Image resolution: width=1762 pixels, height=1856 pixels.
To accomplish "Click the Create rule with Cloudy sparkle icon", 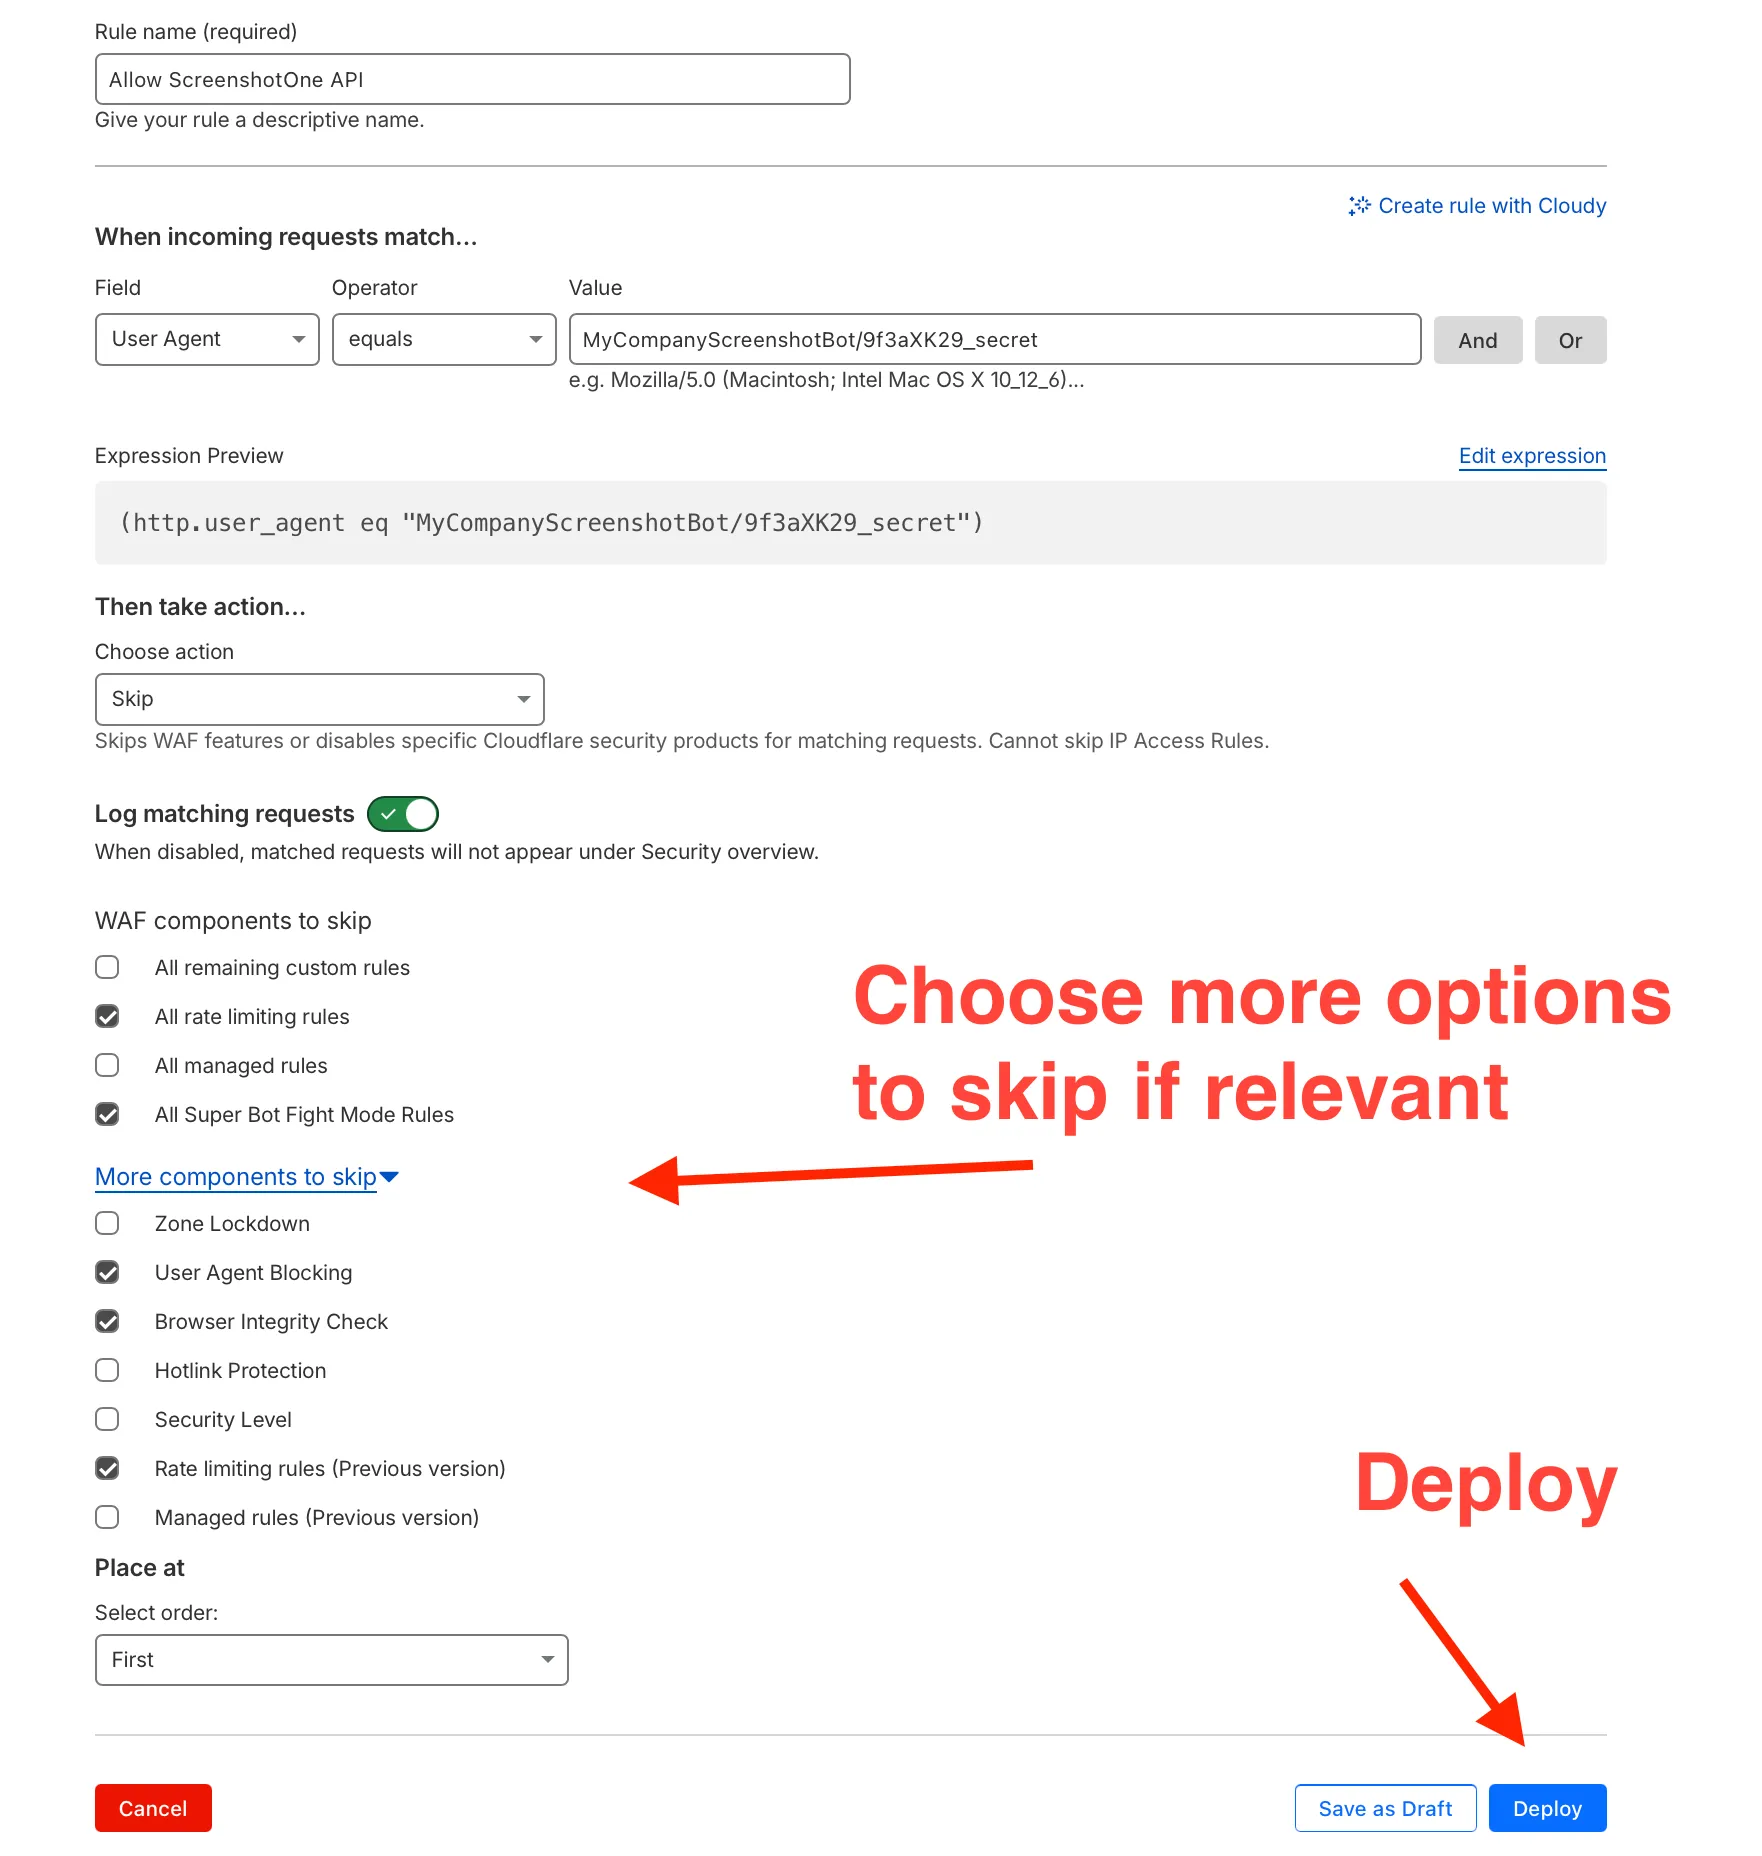I will (x=1360, y=206).
